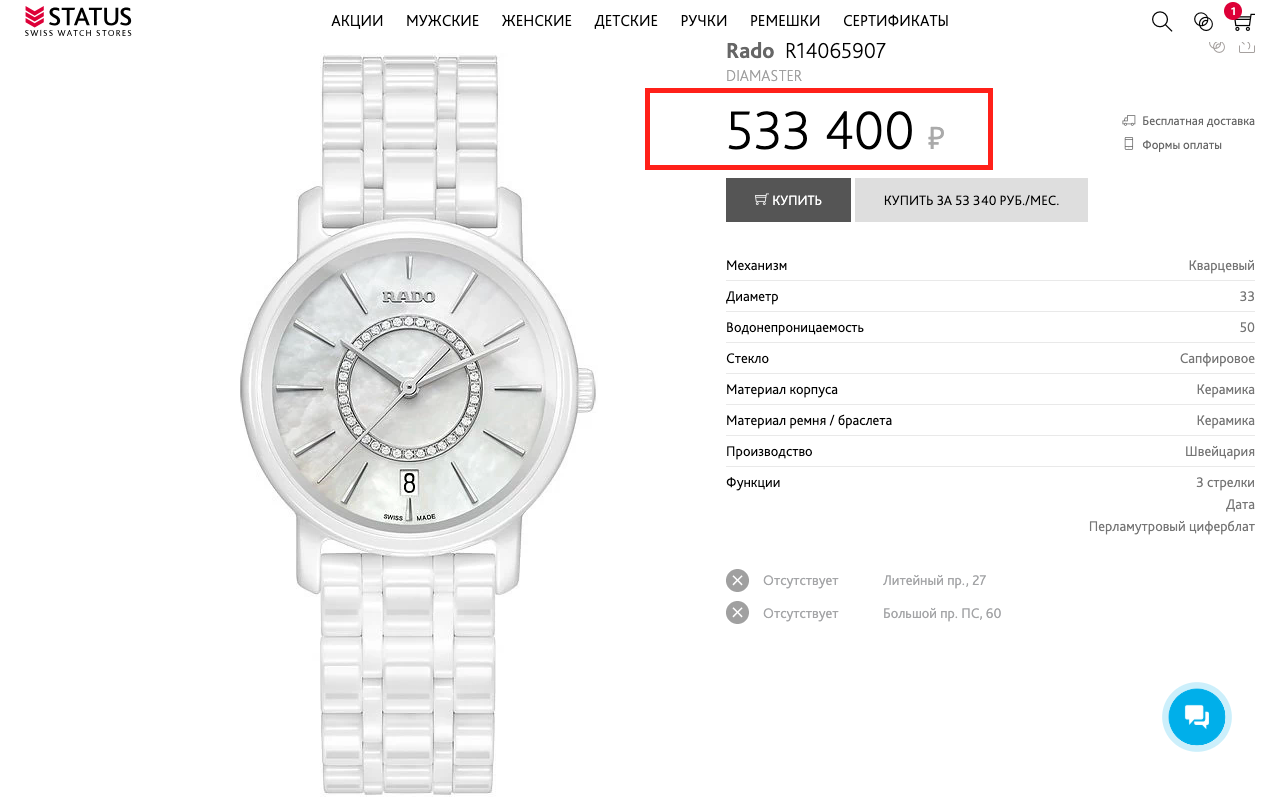This screenshot has width=1280, height=800.
Task: Click the unavailable X icon for Большой пр. ПС, 60
Action: point(737,613)
